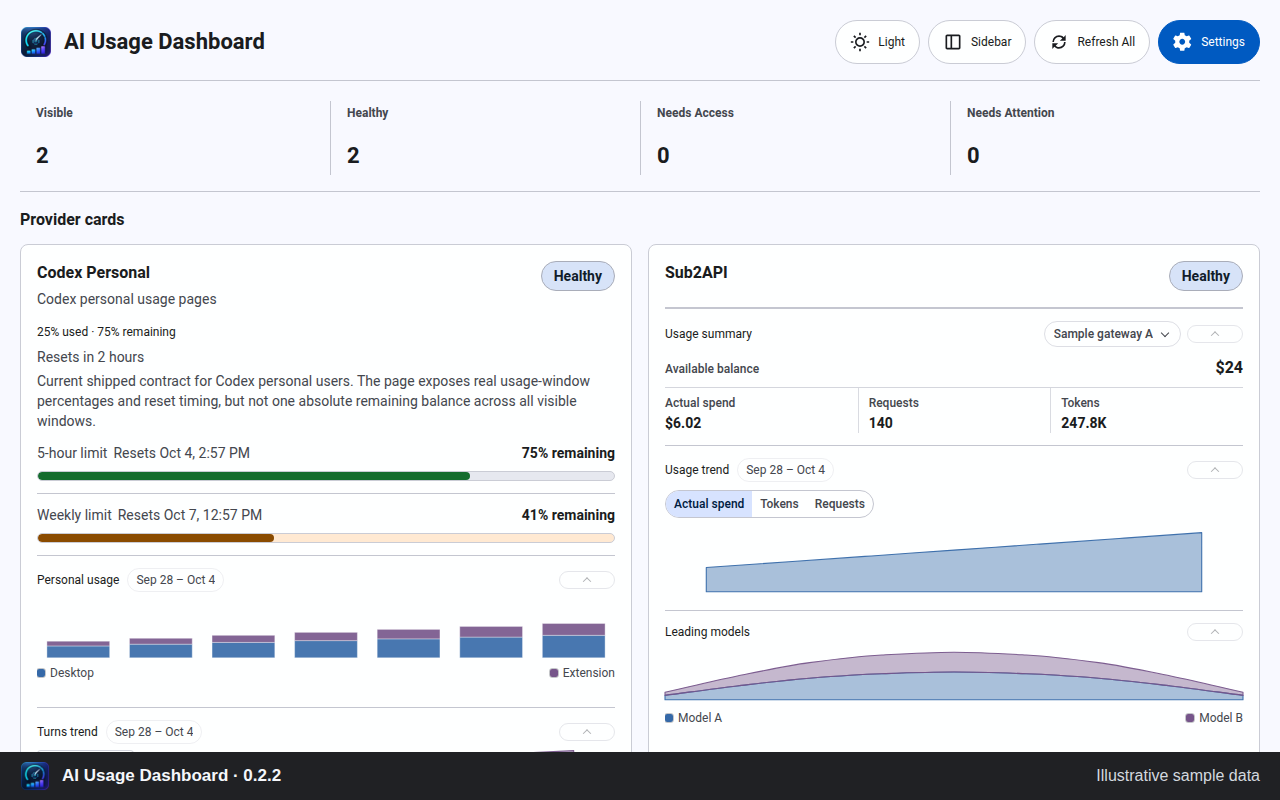This screenshot has width=1280, height=800.
Task: Click the Resets in 2 hours text
Action: pyautogui.click(x=90, y=357)
